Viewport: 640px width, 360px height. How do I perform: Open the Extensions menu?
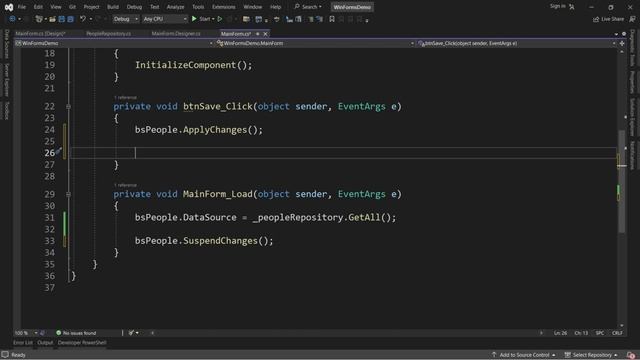pos(224,7)
